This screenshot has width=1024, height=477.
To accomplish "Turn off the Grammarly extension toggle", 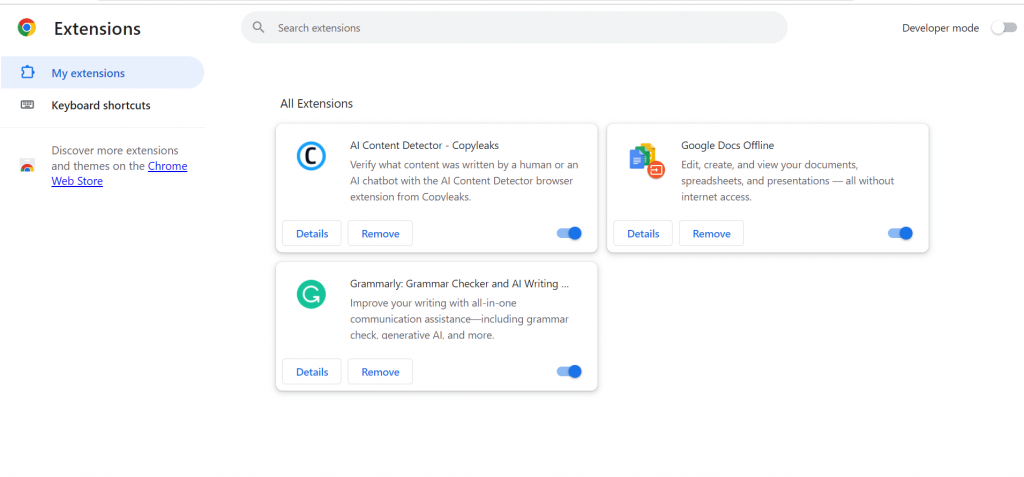I will click(569, 371).
